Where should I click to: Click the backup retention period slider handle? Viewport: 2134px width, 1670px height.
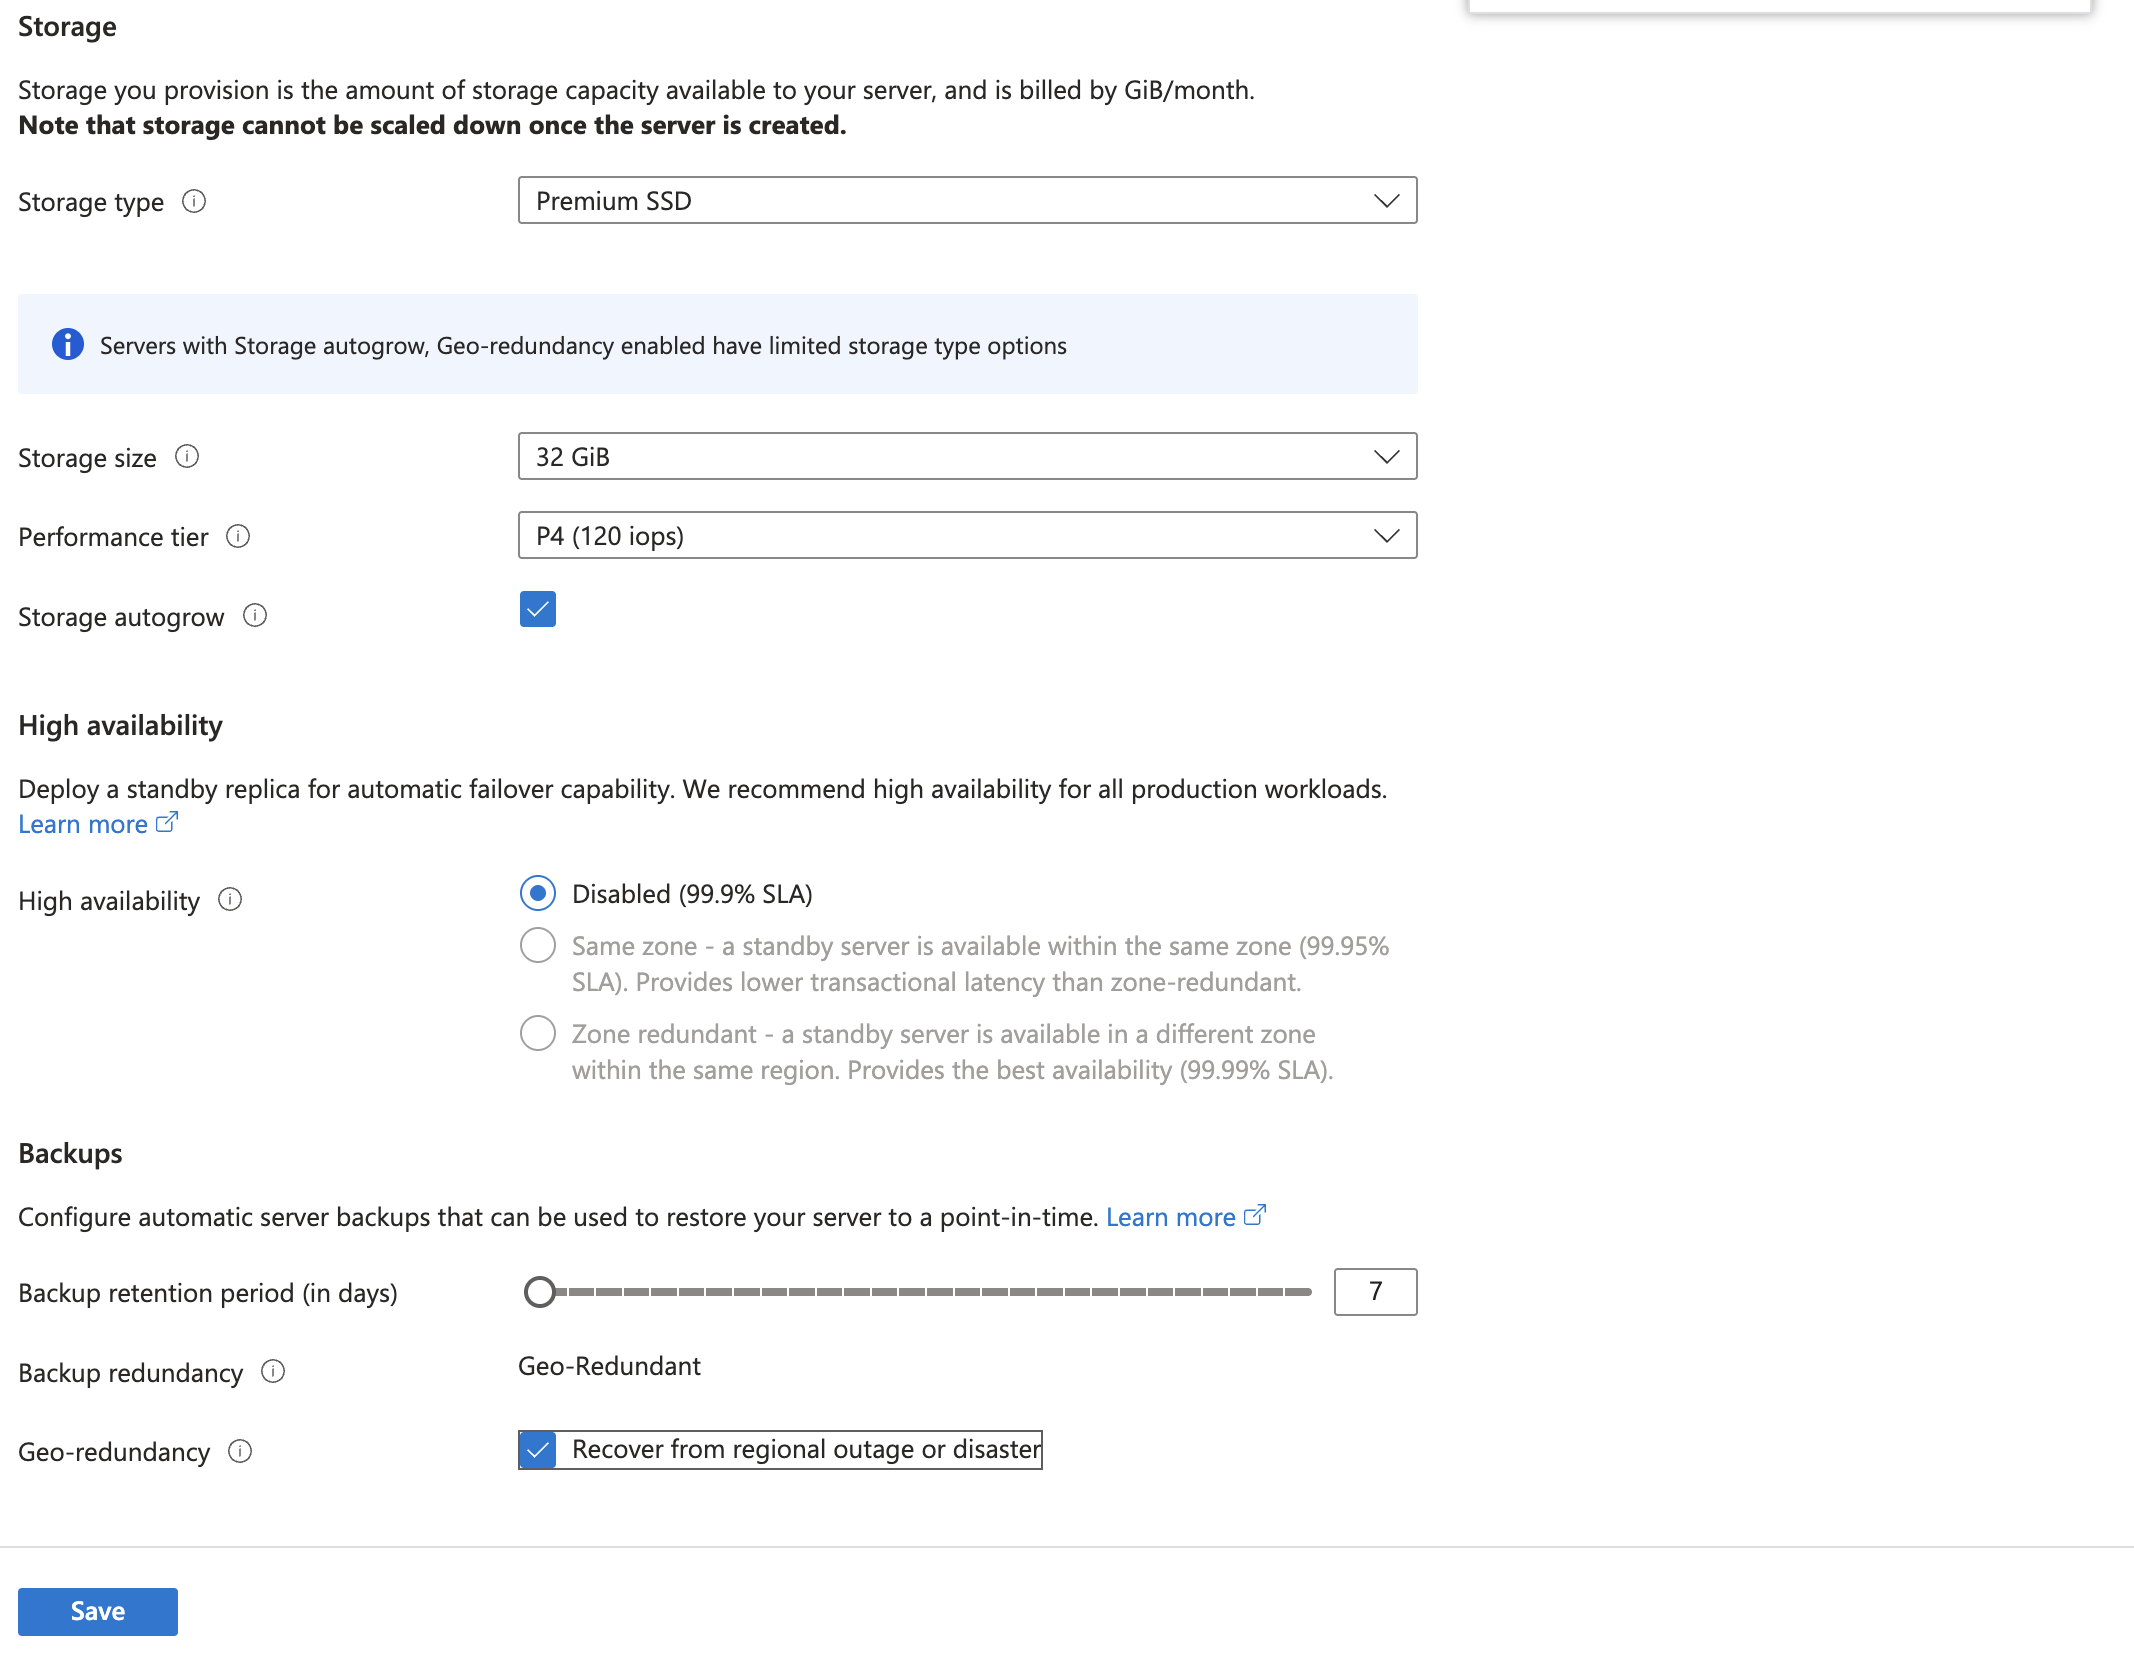pos(540,1292)
